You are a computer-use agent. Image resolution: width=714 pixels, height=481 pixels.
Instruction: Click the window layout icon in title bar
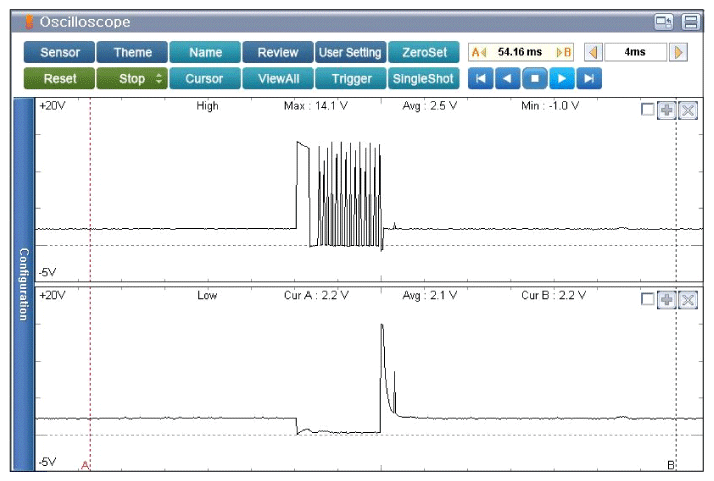tap(664, 22)
